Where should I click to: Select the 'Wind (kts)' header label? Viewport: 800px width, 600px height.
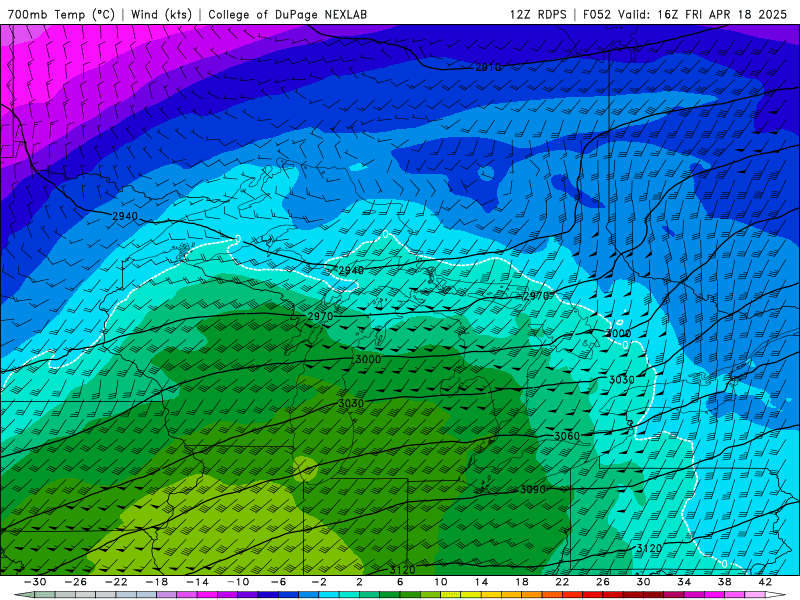pyautogui.click(x=161, y=14)
